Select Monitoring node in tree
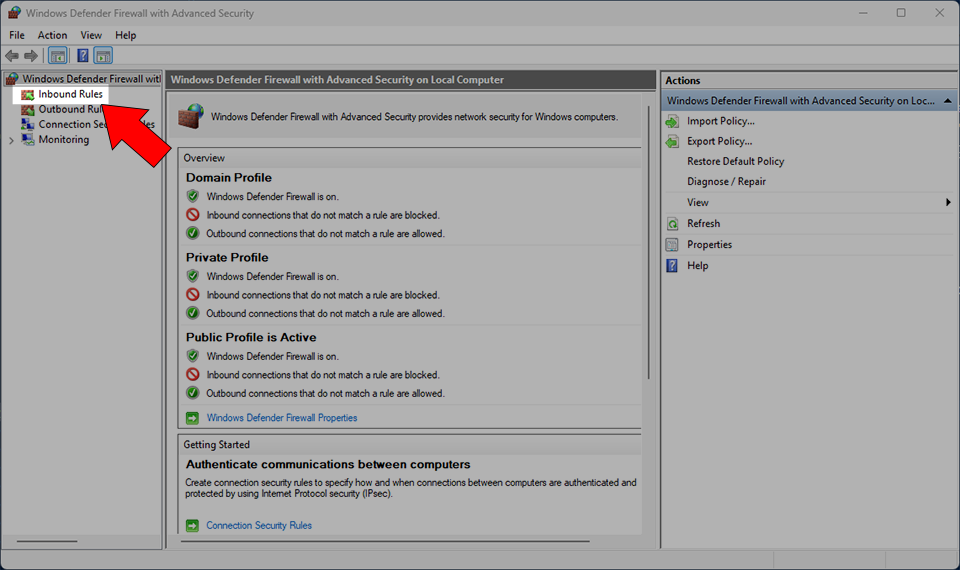960x570 pixels. point(64,140)
